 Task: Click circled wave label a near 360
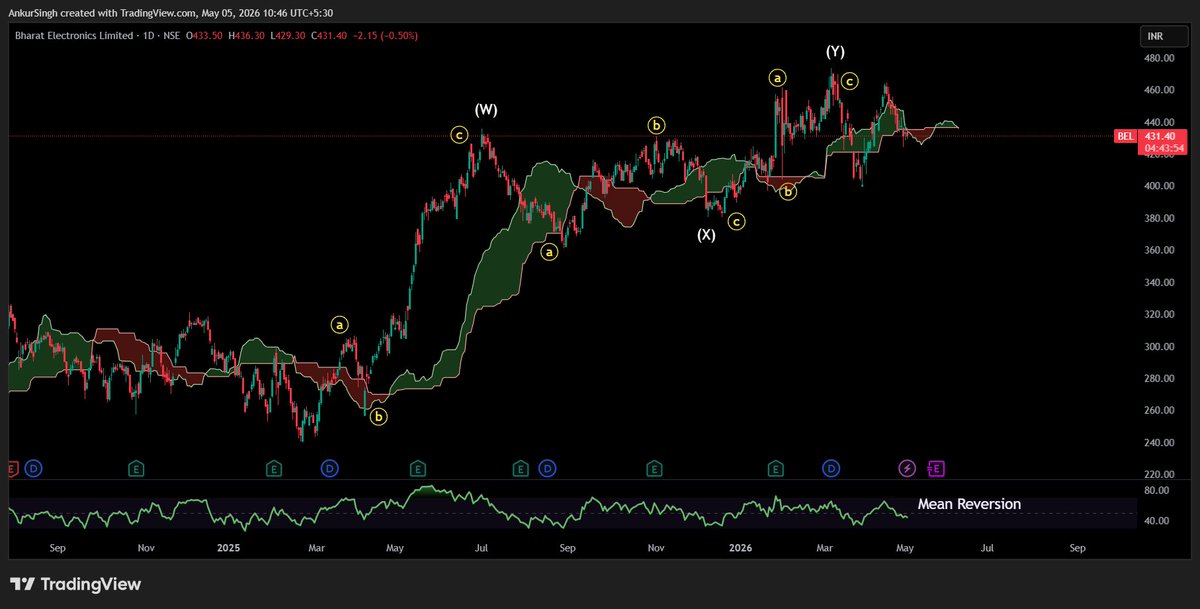tap(549, 253)
